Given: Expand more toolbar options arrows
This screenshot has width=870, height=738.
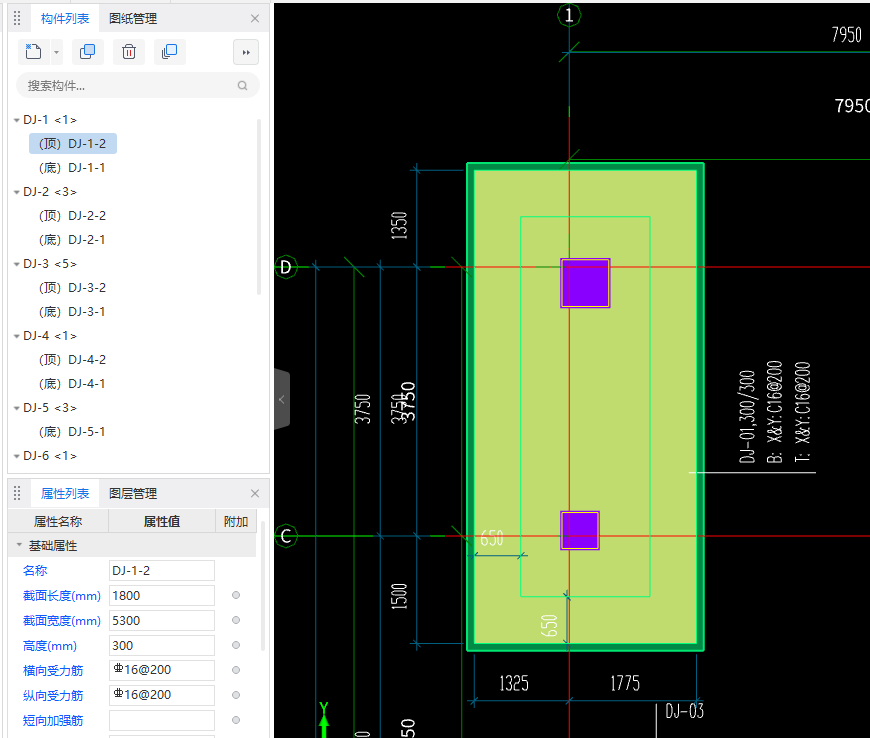Looking at the screenshot, I should (x=246, y=53).
